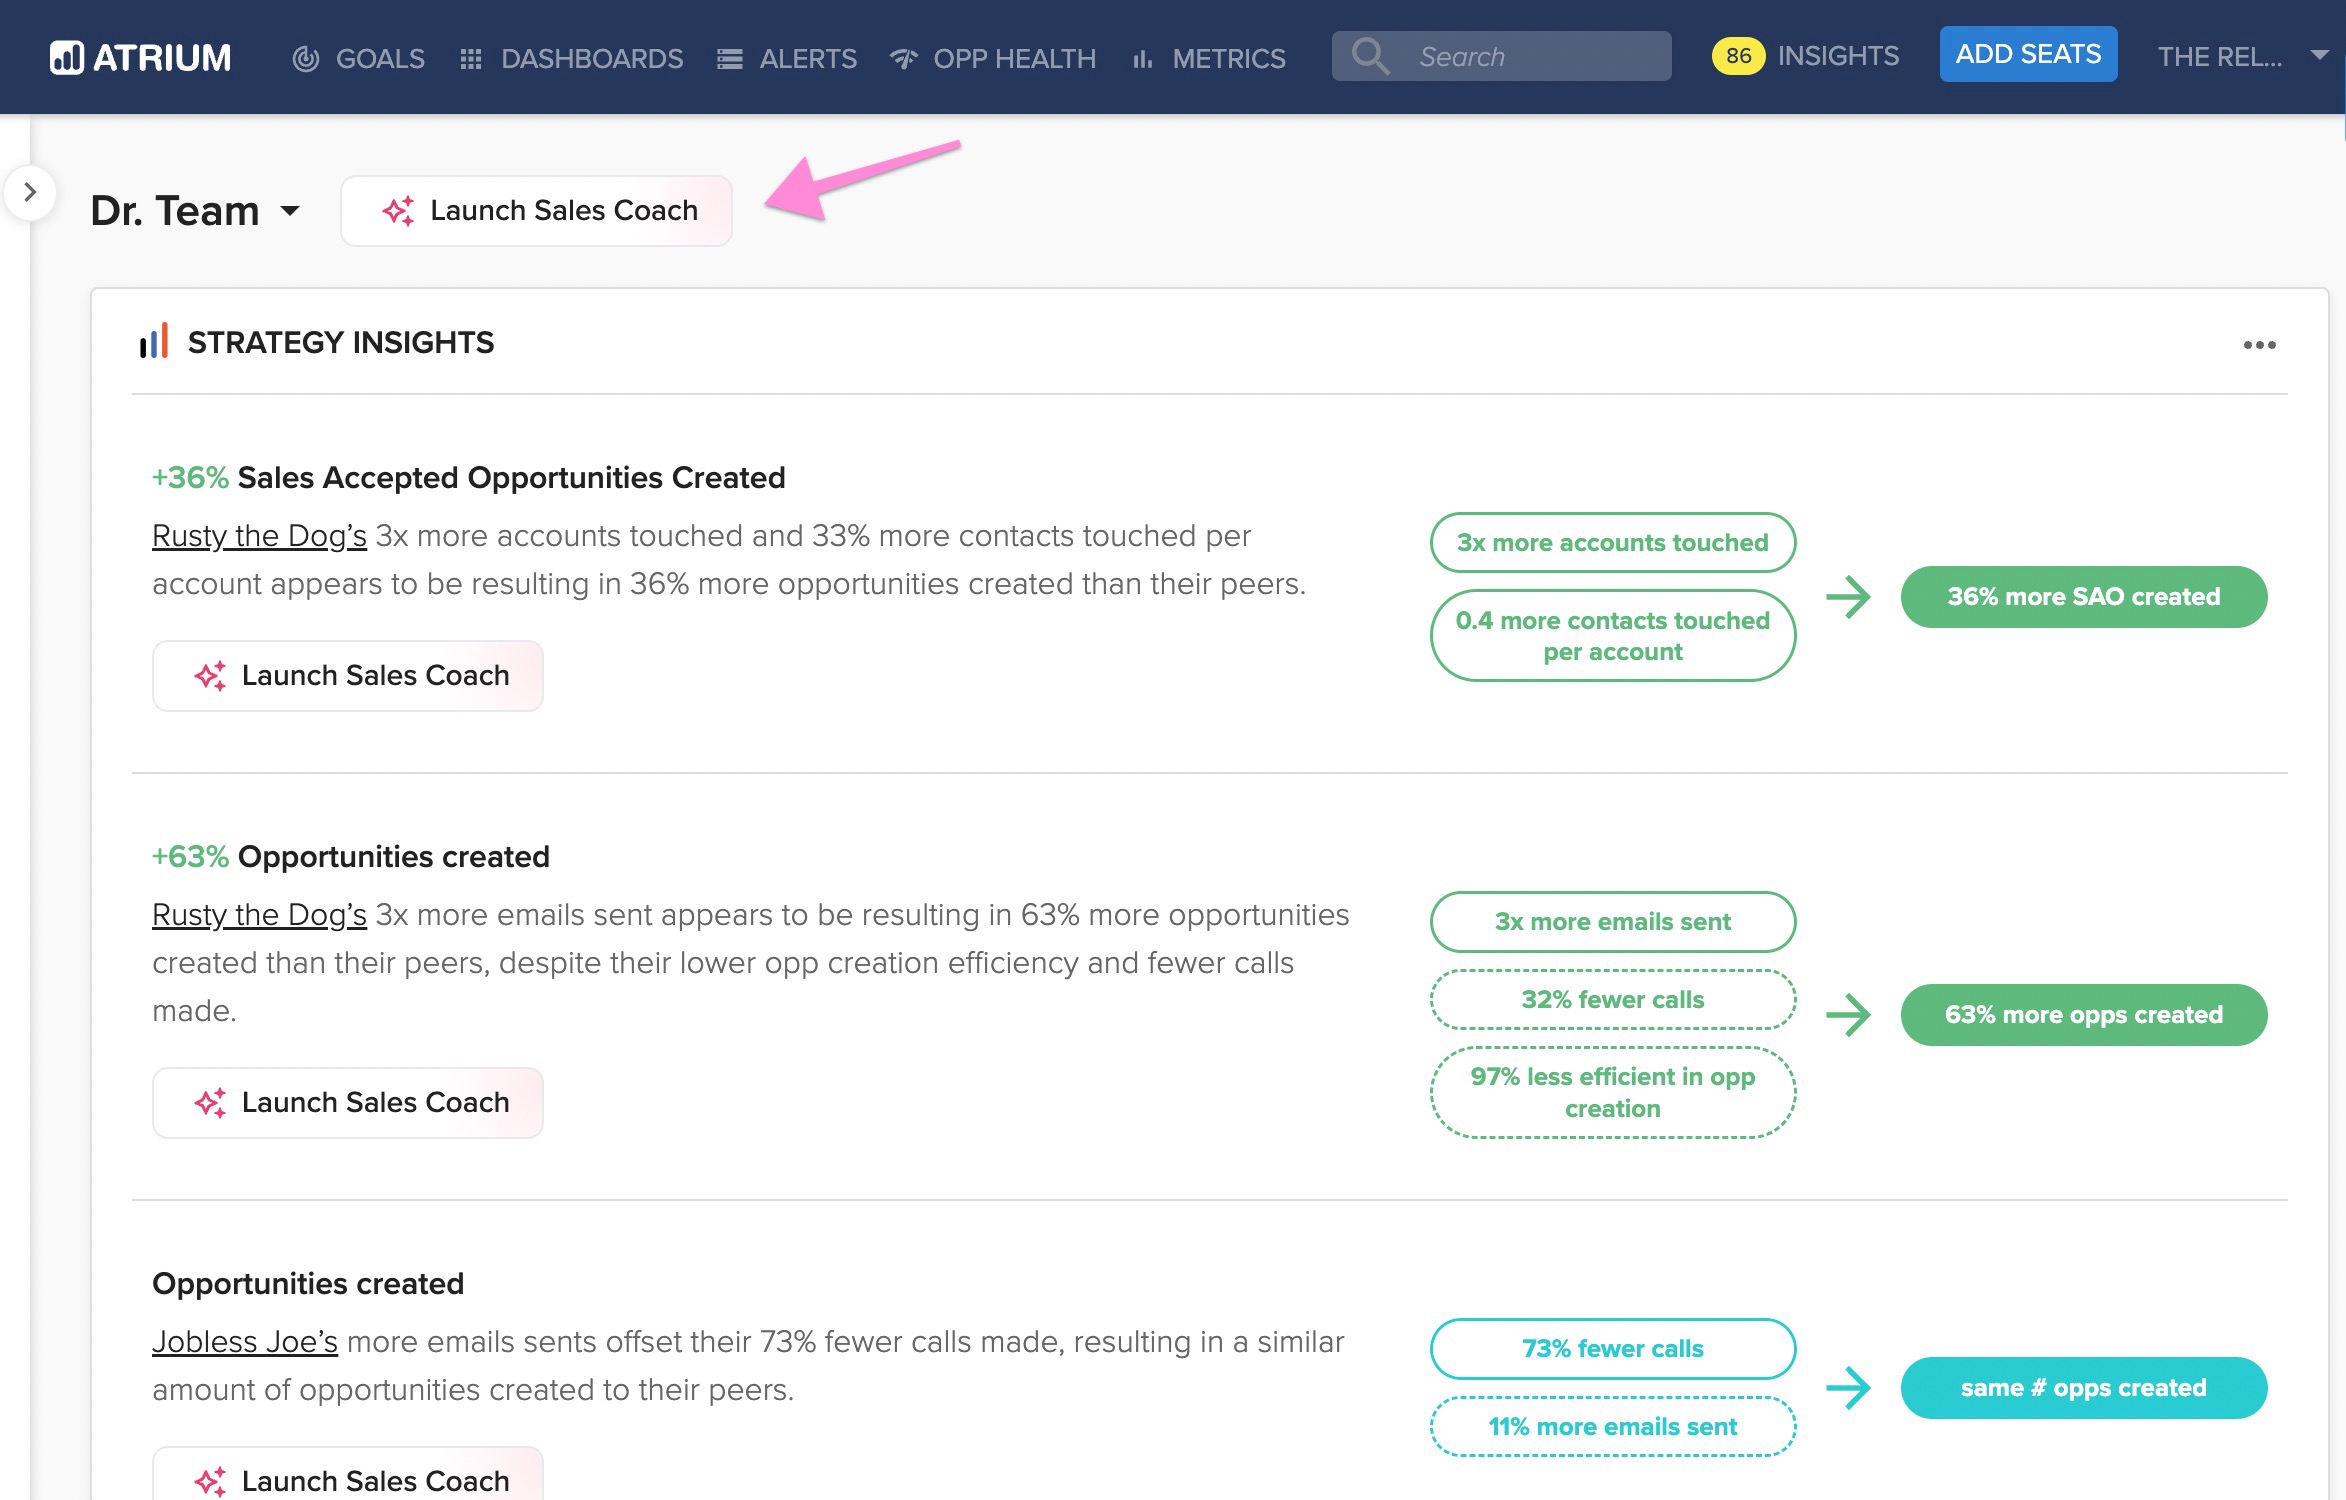Expand the collapsed left sidebar chevron
Image resolution: width=2346 pixels, height=1500 pixels.
click(30, 192)
